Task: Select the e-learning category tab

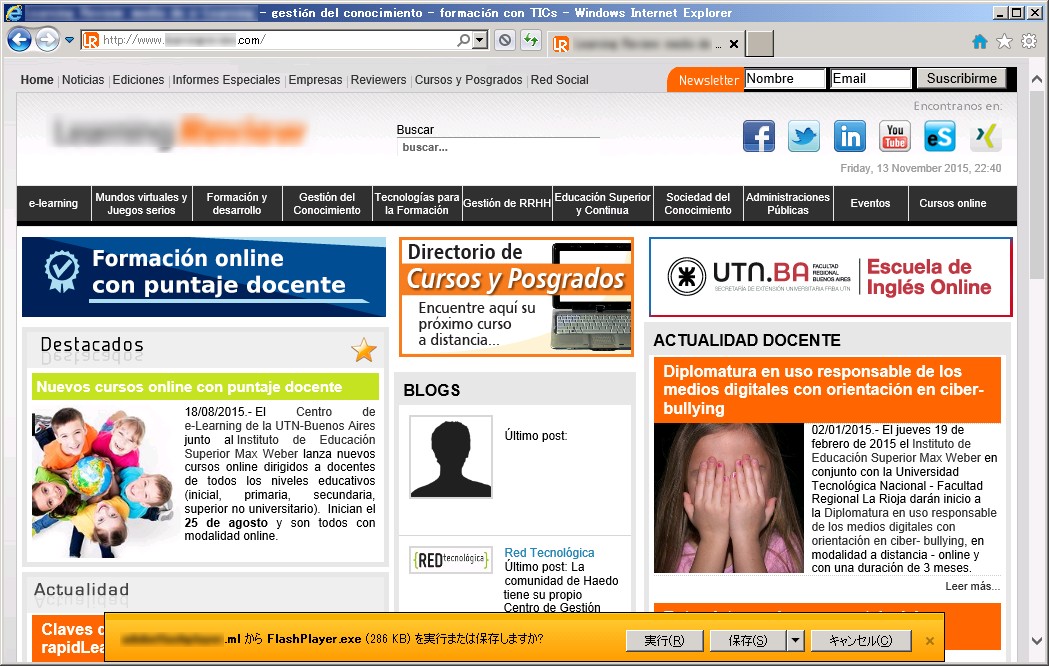Action: click(53, 203)
